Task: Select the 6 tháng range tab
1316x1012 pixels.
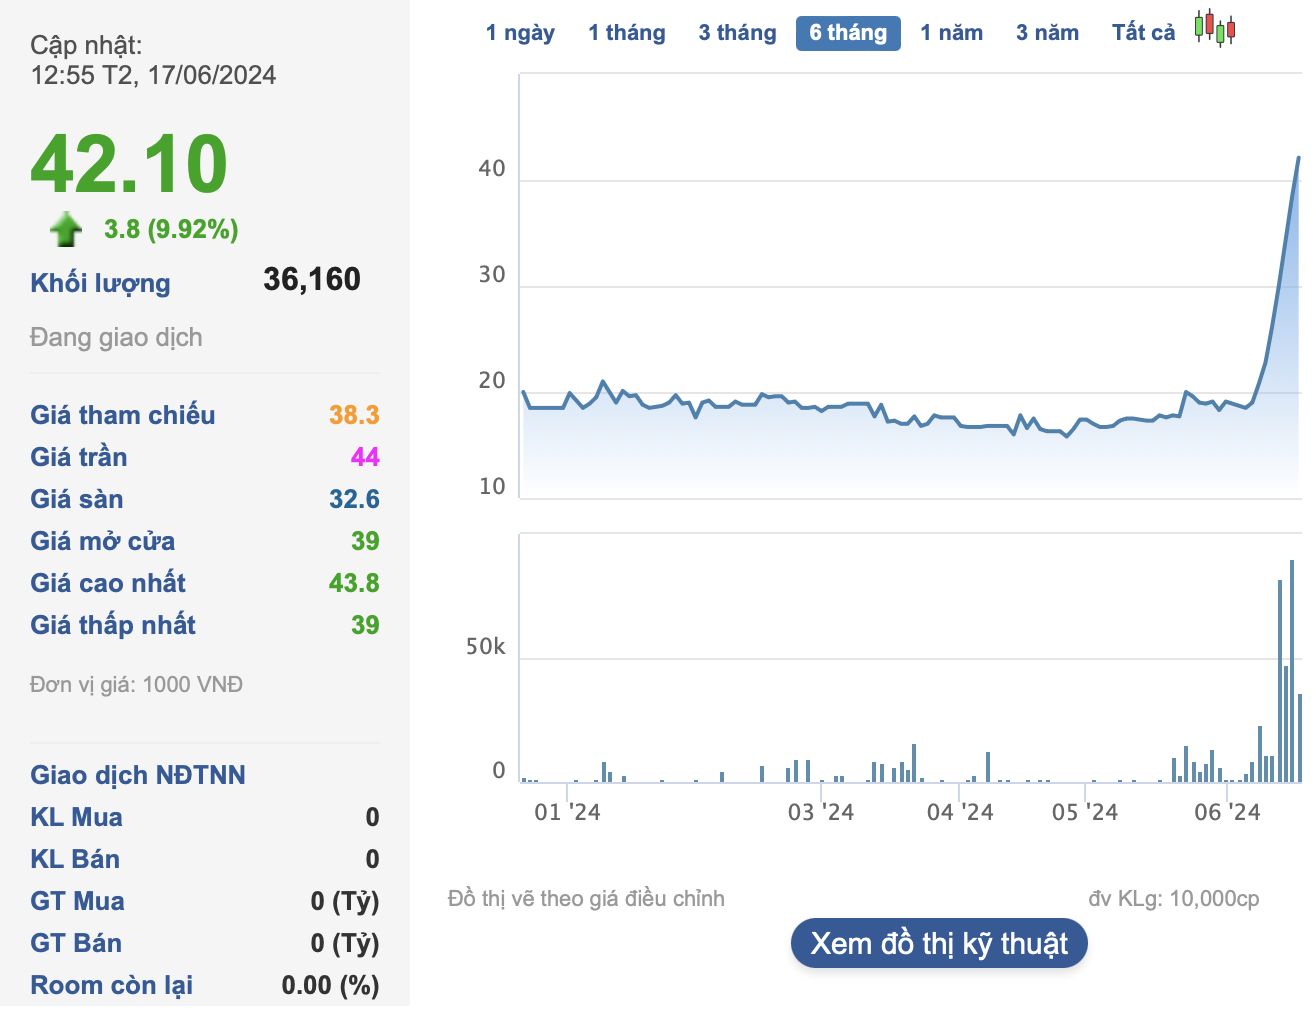Action: click(848, 33)
